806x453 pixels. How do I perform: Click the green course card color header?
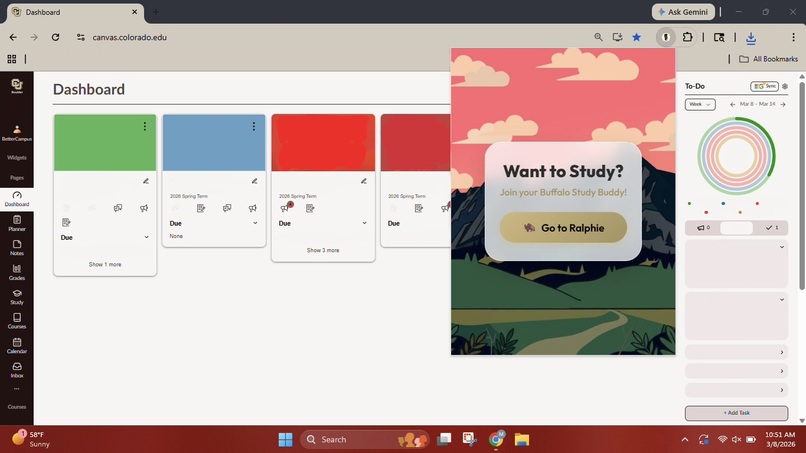pyautogui.click(x=105, y=142)
